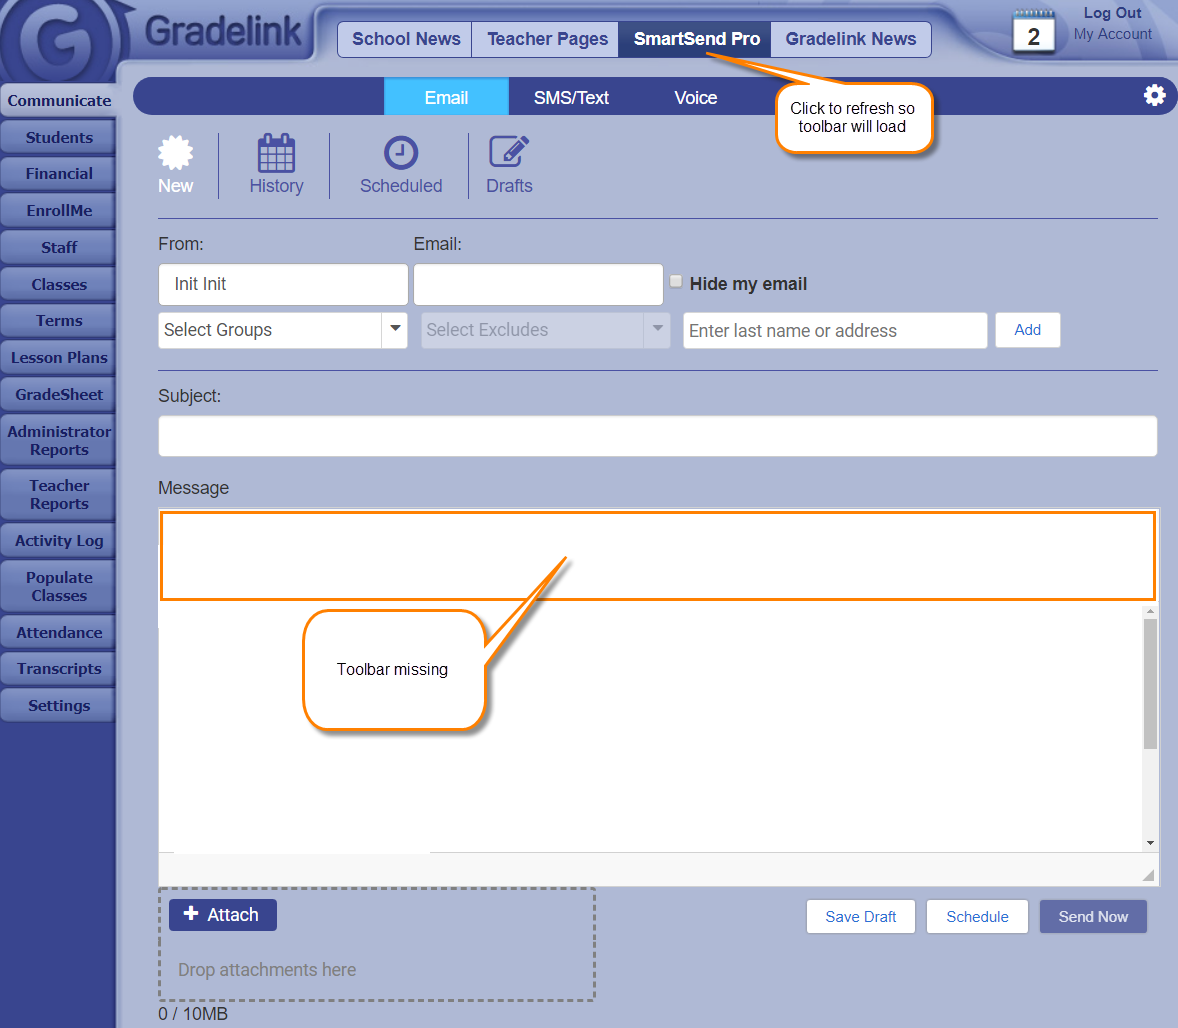1178x1028 pixels.
Task: Open the History calendar icon
Action: [x=276, y=153]
